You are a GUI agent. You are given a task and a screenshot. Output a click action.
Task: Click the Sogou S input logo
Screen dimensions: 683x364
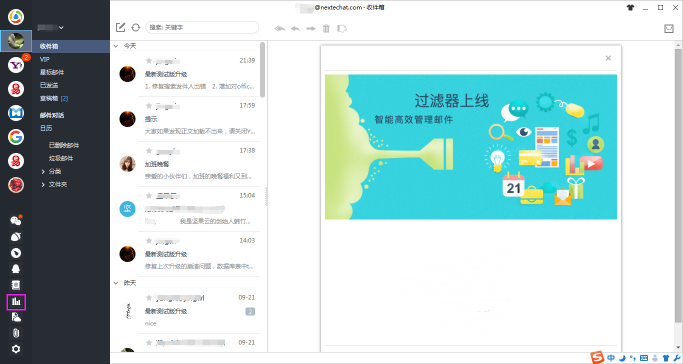click(x=597, y=357)
